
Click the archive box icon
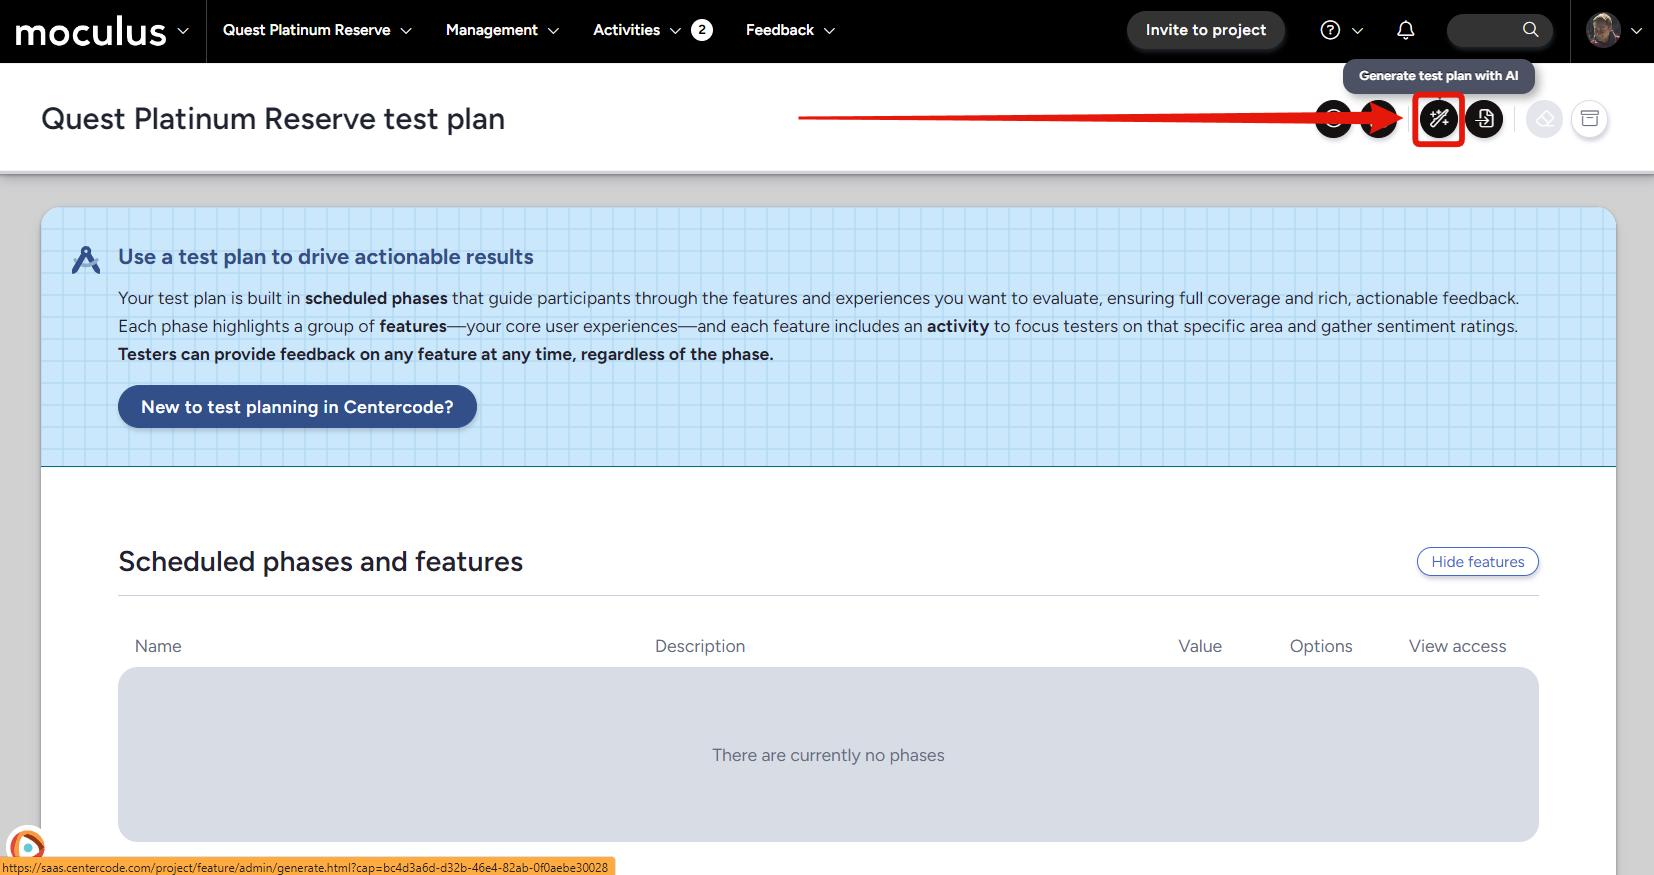(x=1589, y=120)
